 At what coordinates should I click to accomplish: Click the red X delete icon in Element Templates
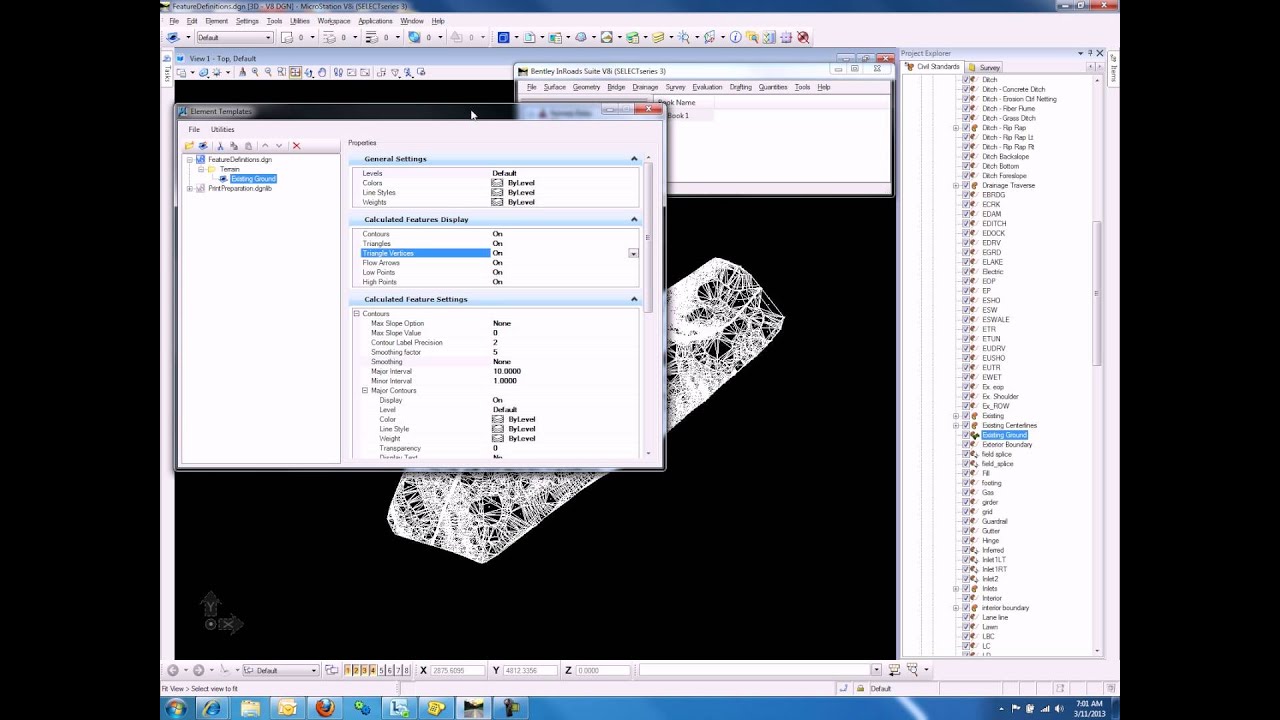296,146
